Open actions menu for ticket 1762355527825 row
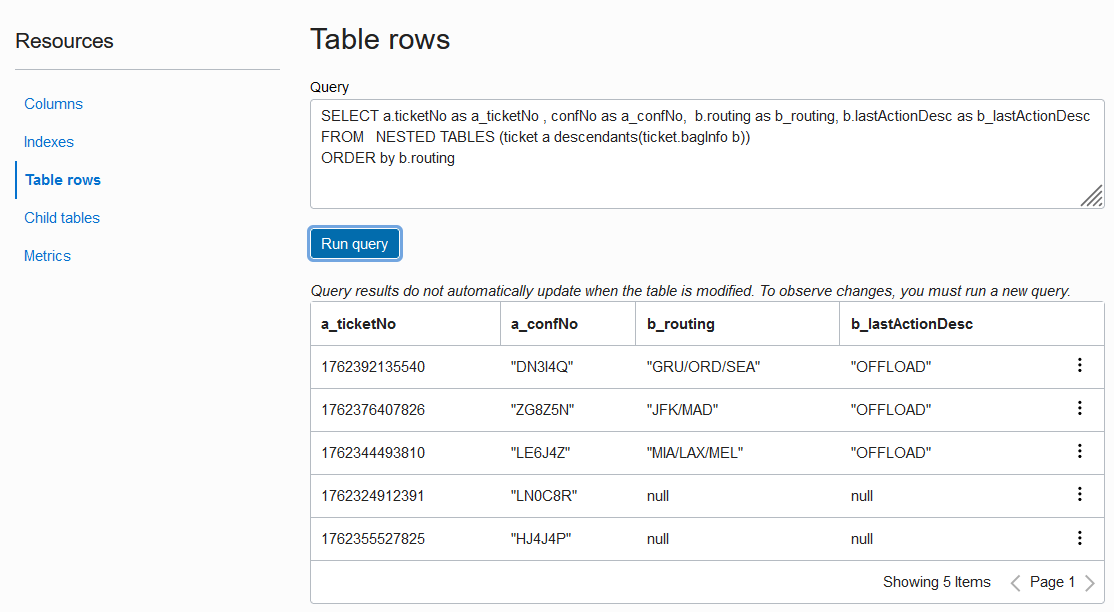1114x612 pixels. point(1079,538)
